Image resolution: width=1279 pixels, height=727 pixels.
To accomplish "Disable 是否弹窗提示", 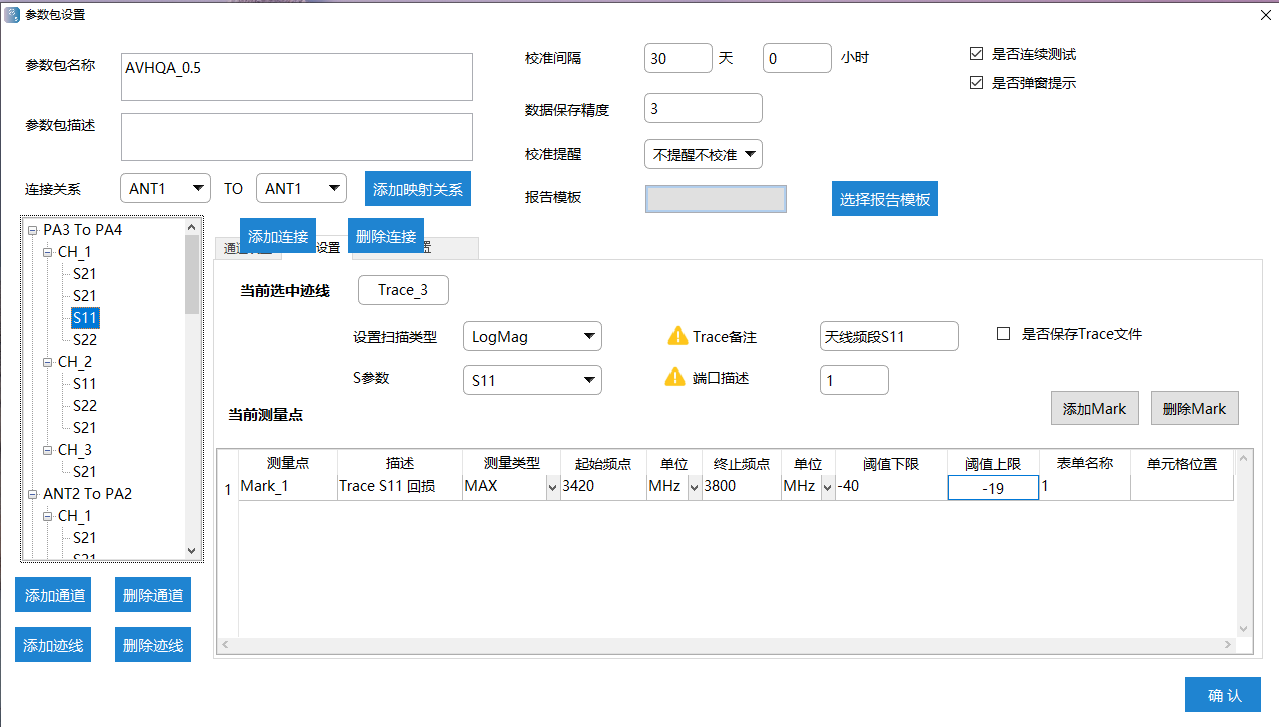I will [x=976, y=83].
